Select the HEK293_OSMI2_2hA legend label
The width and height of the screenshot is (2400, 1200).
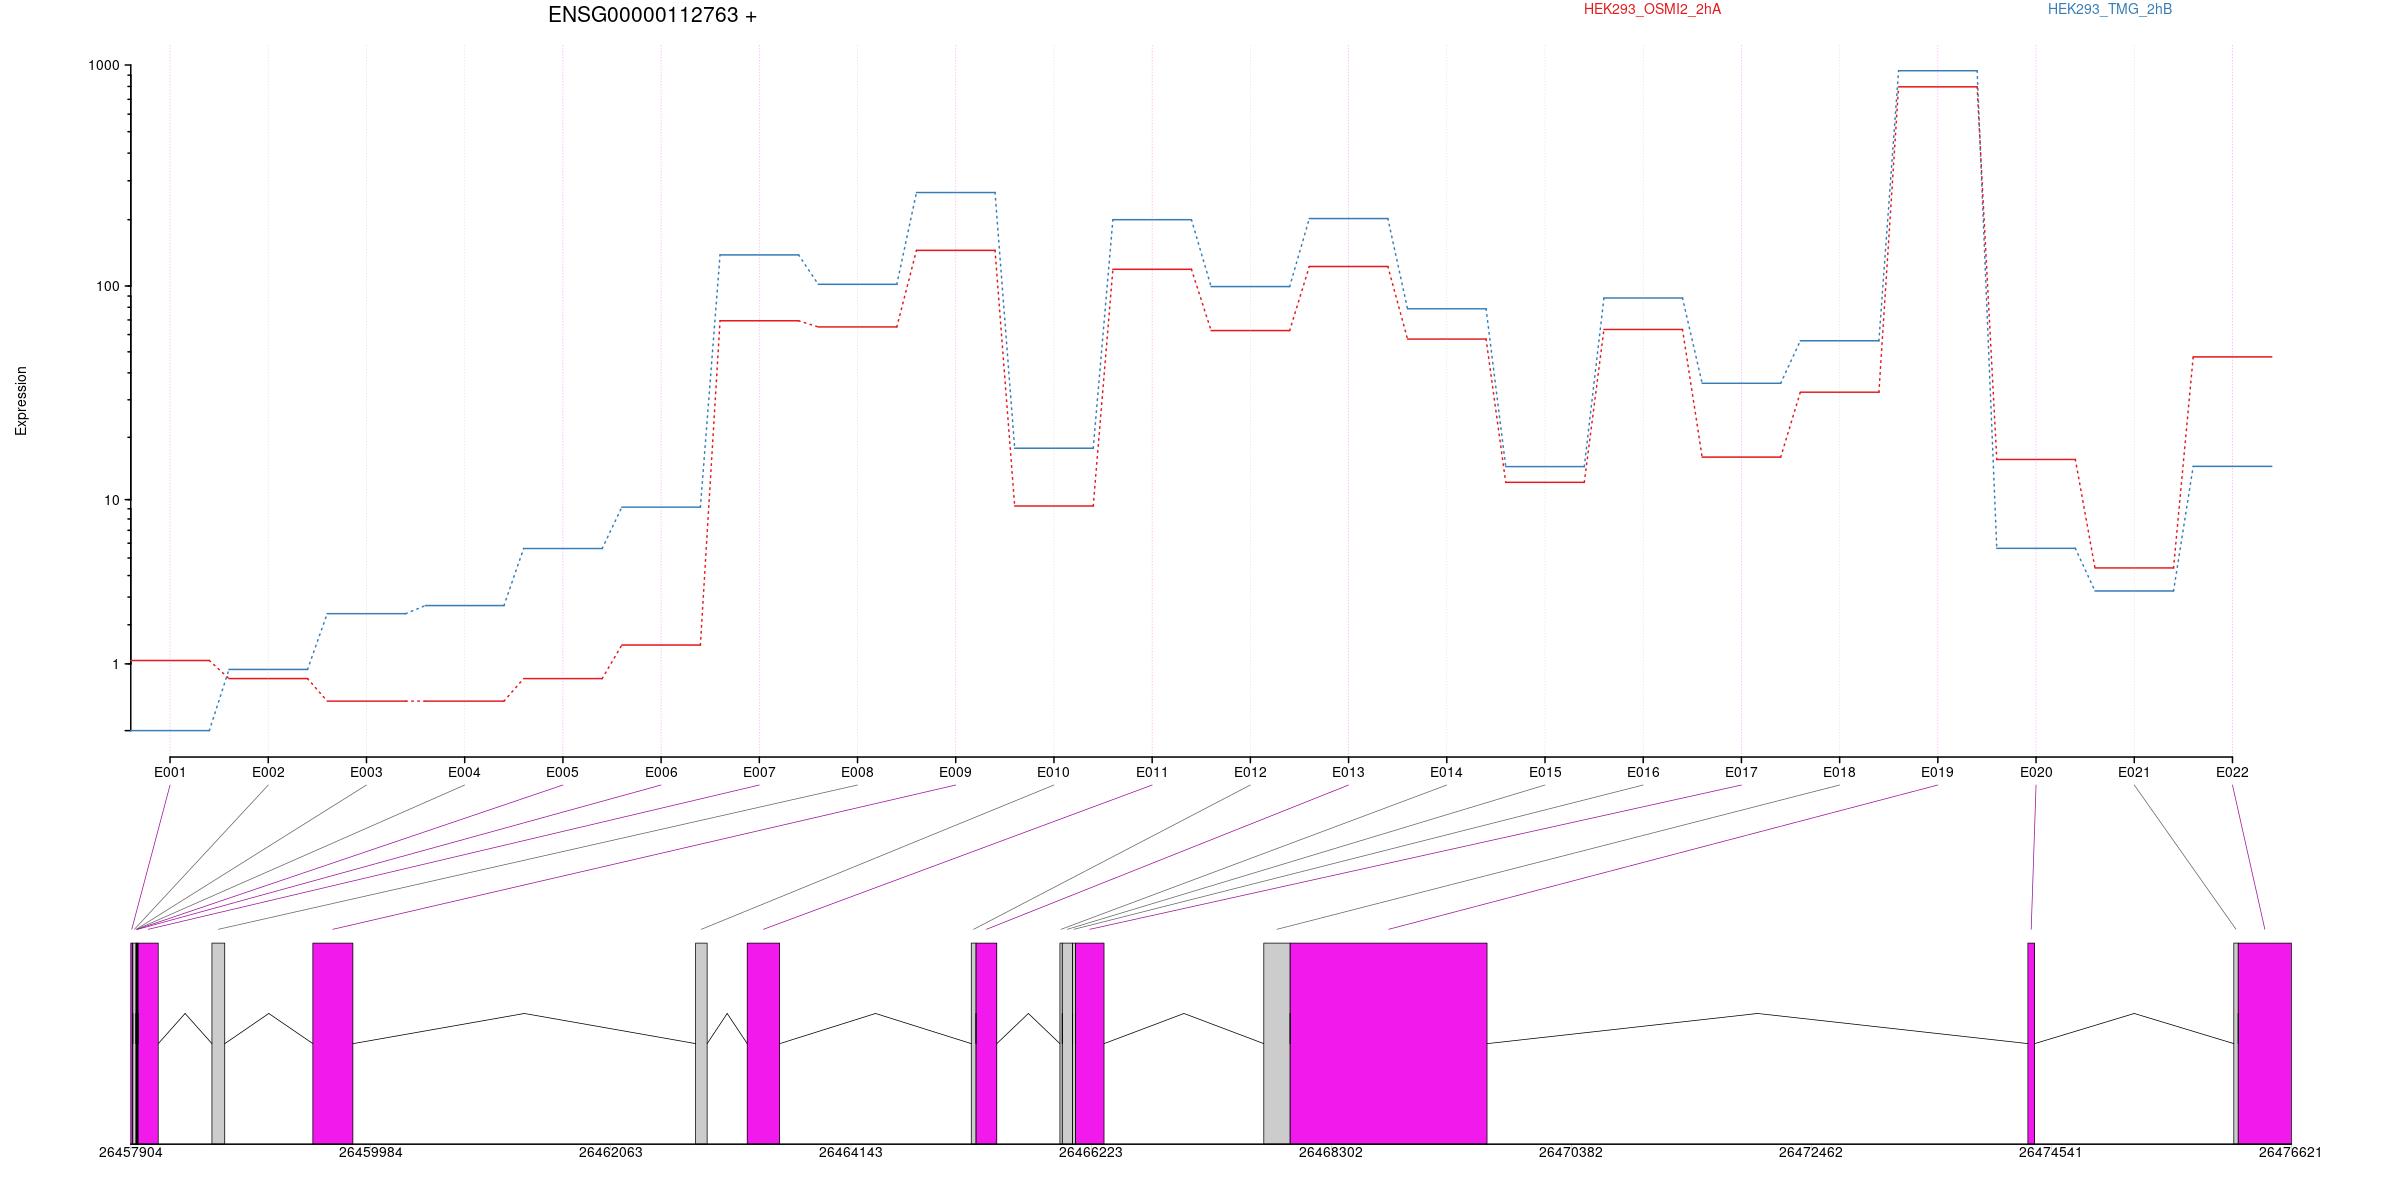[x=1652, y=9]
